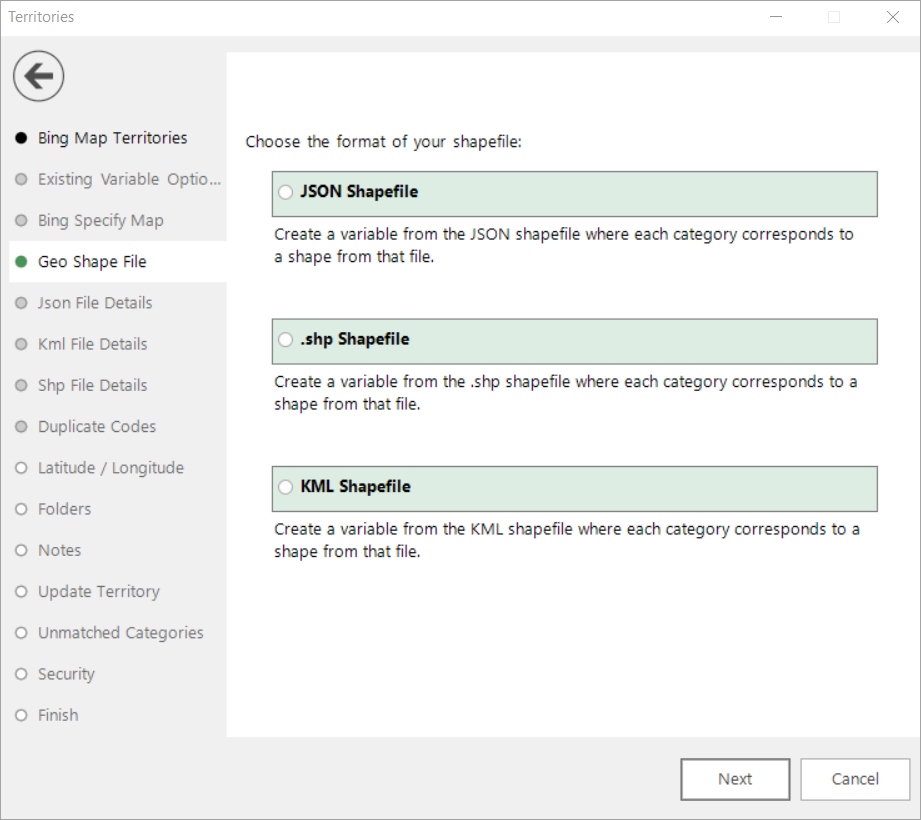Open the Existing Variable Options step
The width and height of the screenshot is (921, 820).
point(128,179)
